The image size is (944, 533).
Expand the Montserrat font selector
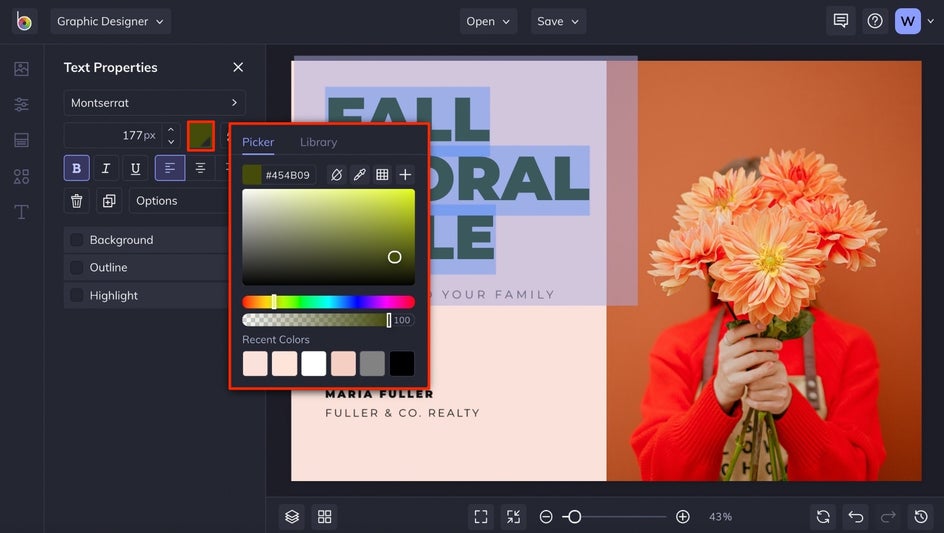[155, 103]
